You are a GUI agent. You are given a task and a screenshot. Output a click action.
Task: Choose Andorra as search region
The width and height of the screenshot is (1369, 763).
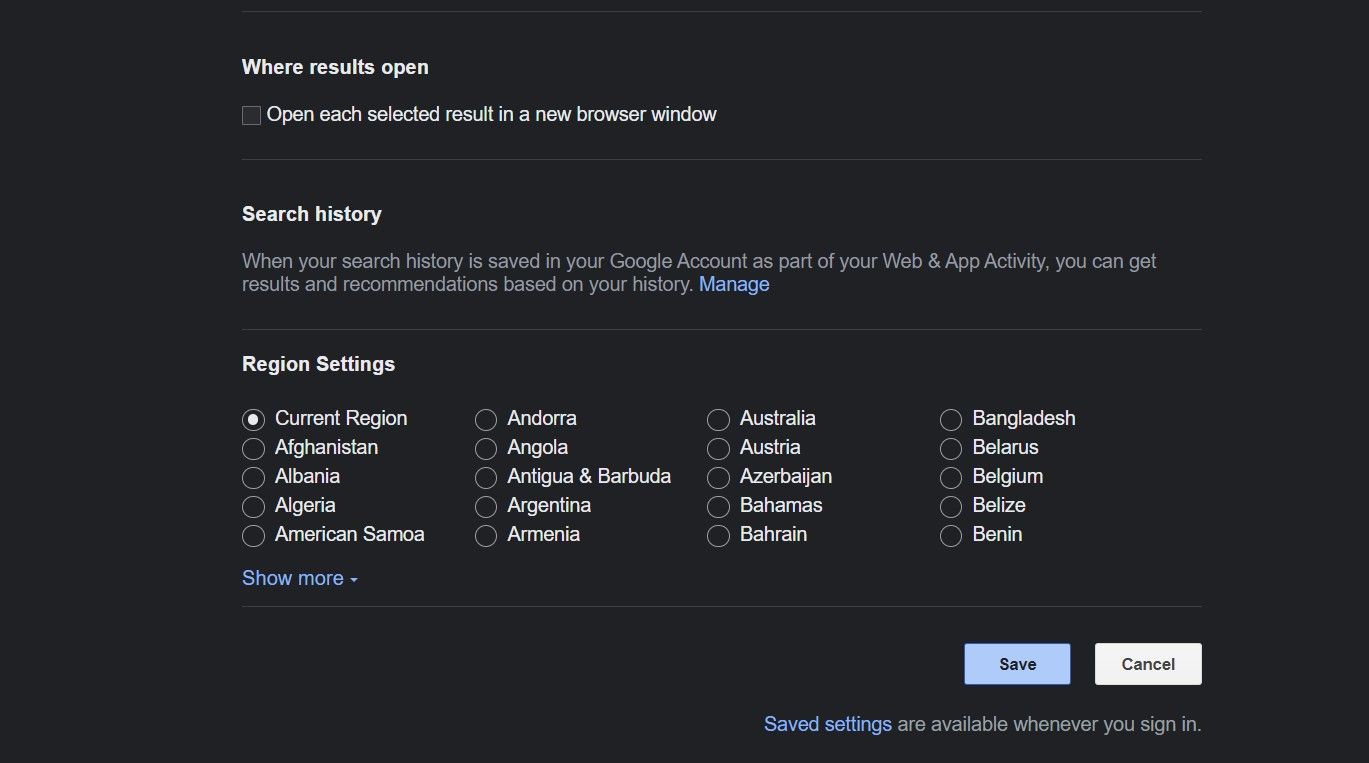(x=486, y=419)
